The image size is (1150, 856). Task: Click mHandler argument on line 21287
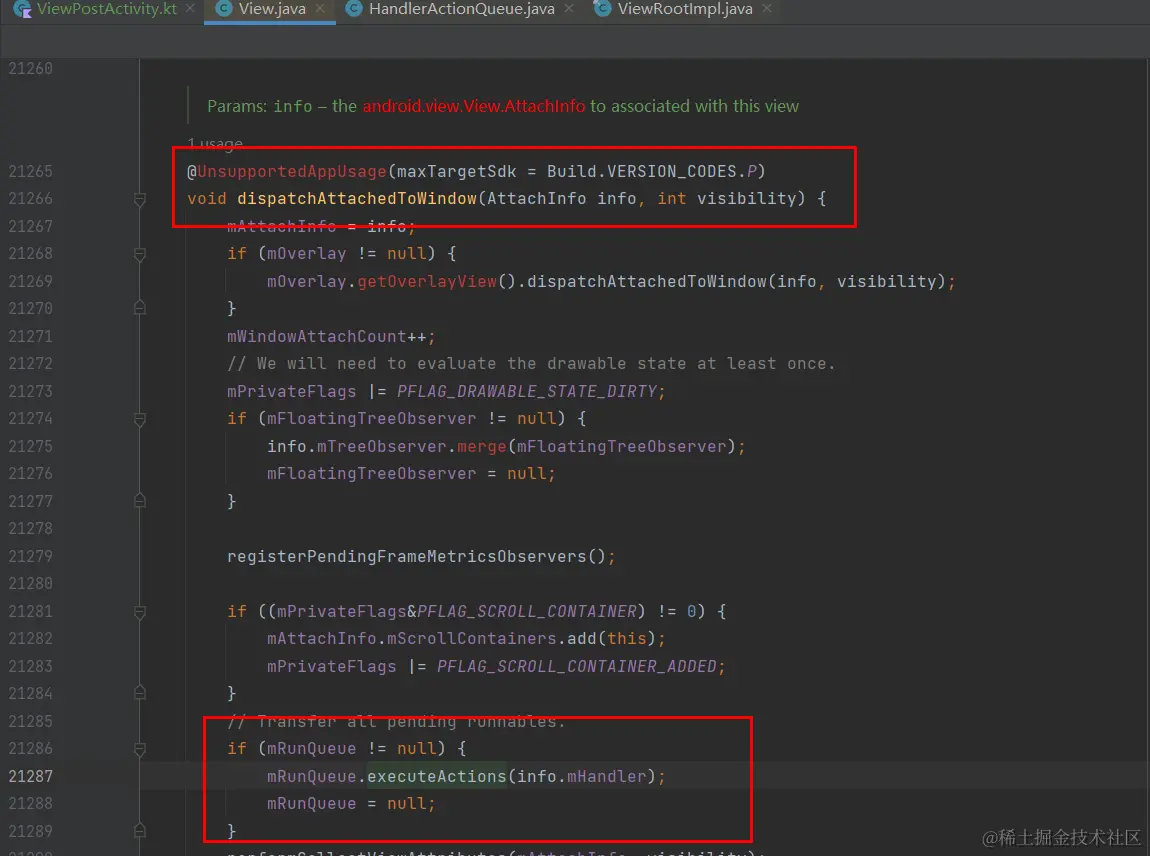[x=607, y=777]
